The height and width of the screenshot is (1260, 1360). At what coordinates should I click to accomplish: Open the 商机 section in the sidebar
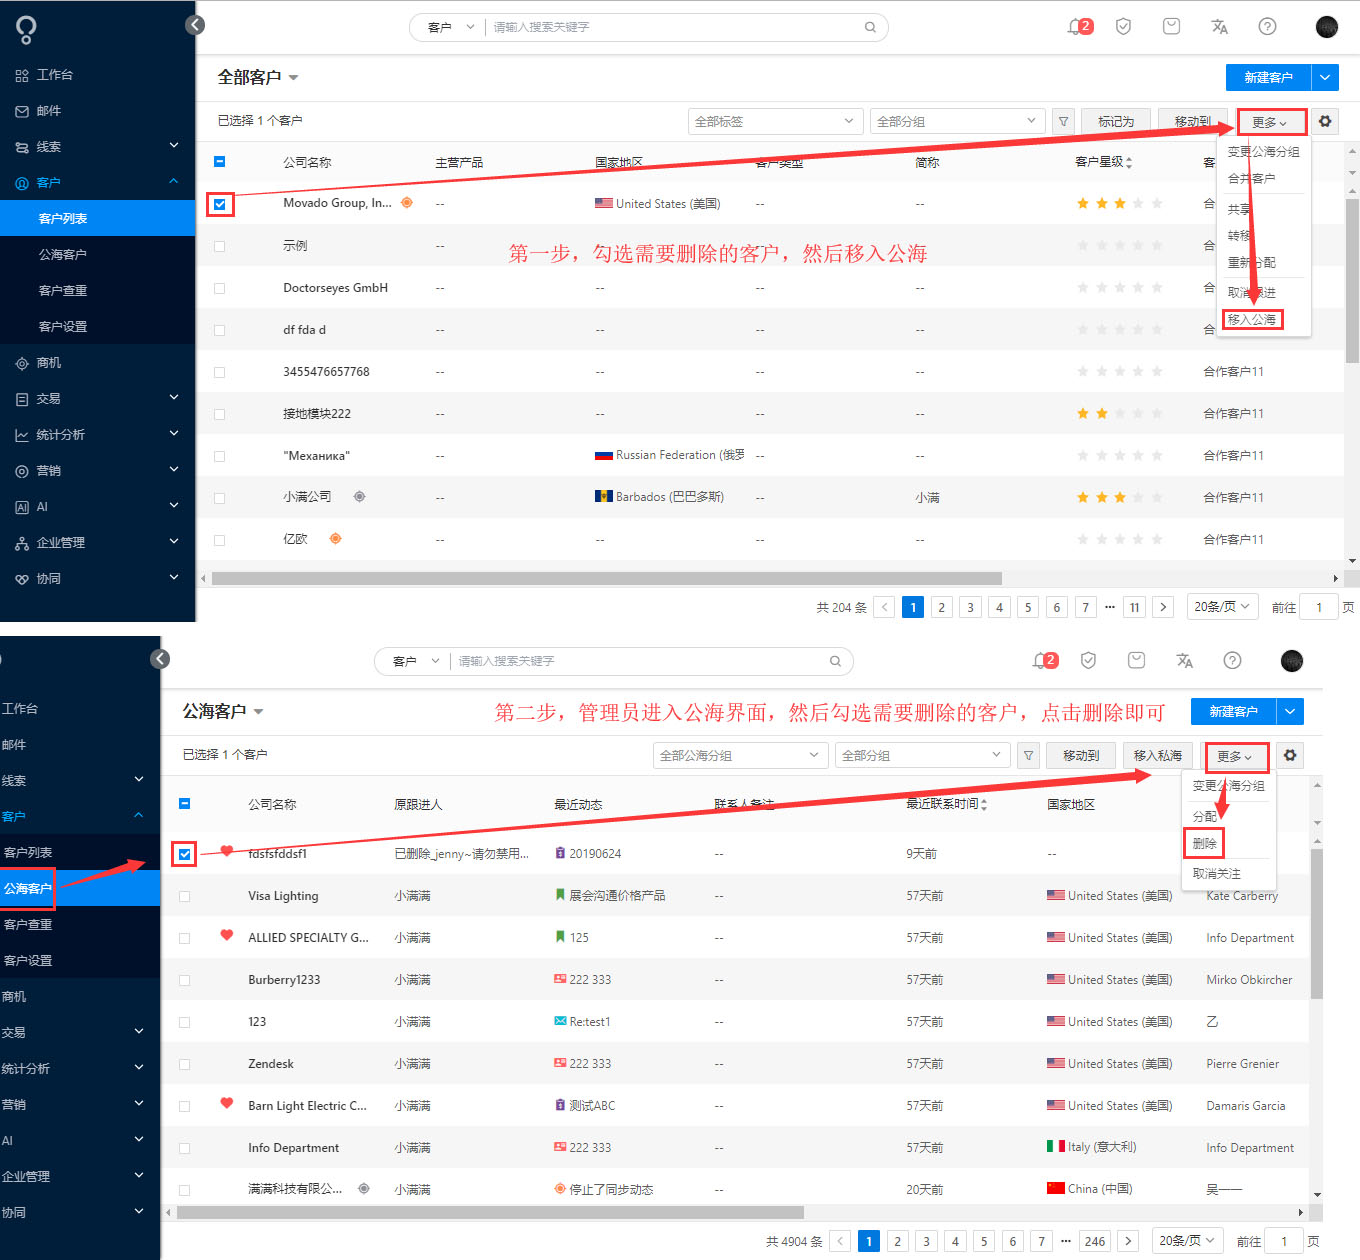50,362
